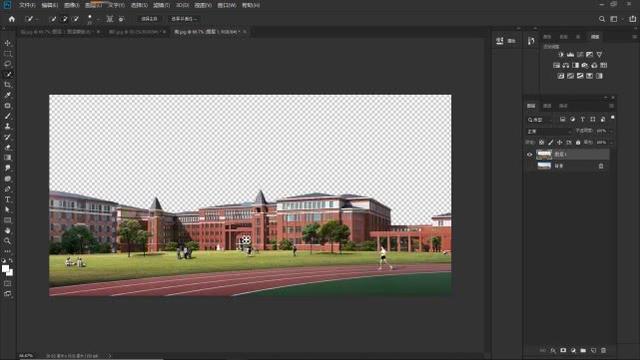This screenshot has height=360, width=640.
Task: Toggle pixel layer filter in Layers panel
Action: [562, 119]
